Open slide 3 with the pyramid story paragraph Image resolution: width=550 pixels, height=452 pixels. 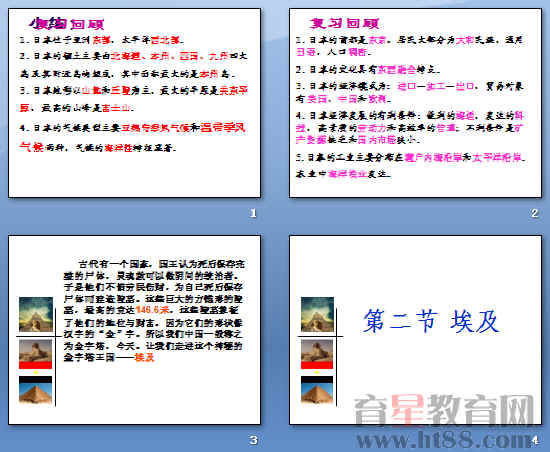[134, 330]
